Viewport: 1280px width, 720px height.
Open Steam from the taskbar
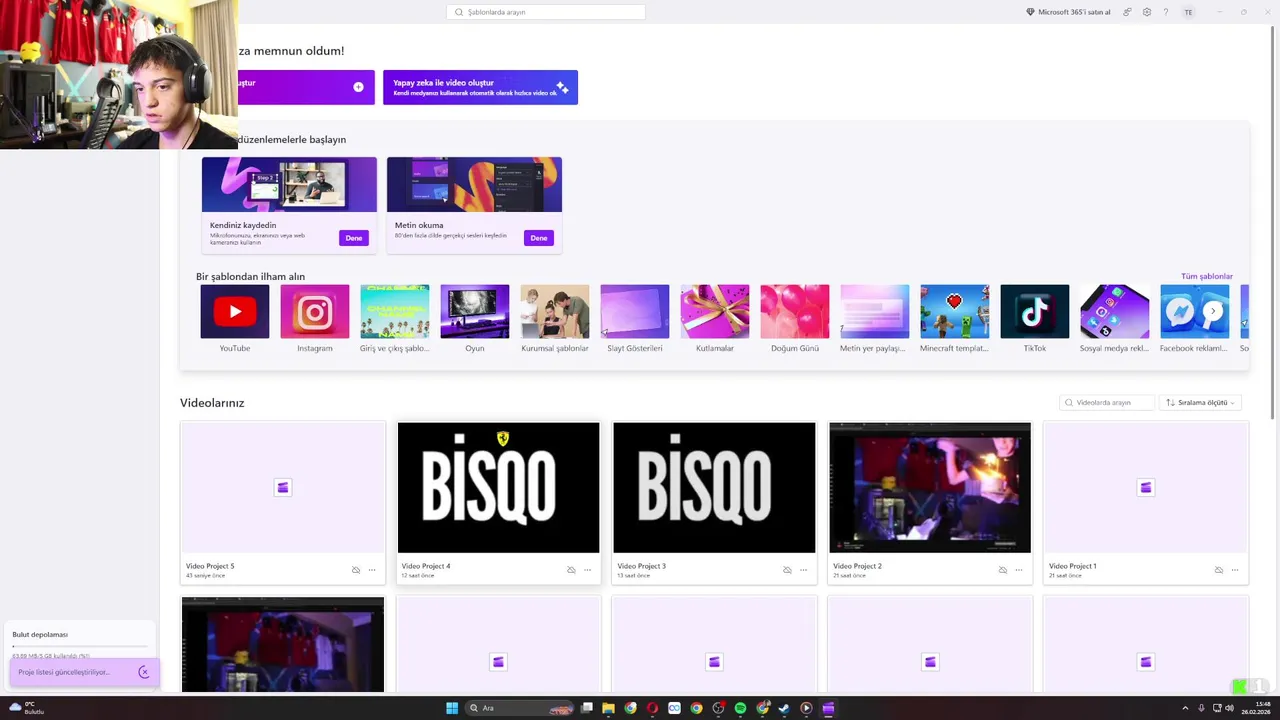(x=784, y=708)
